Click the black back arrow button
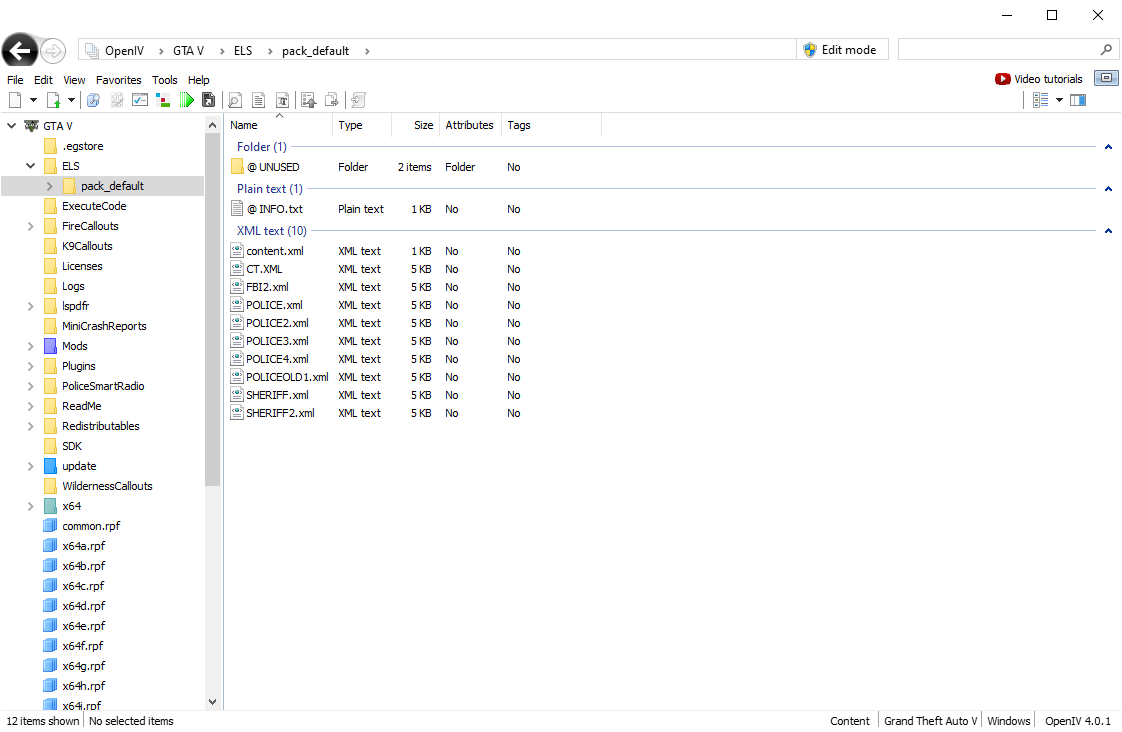 (x=20, y=51)
